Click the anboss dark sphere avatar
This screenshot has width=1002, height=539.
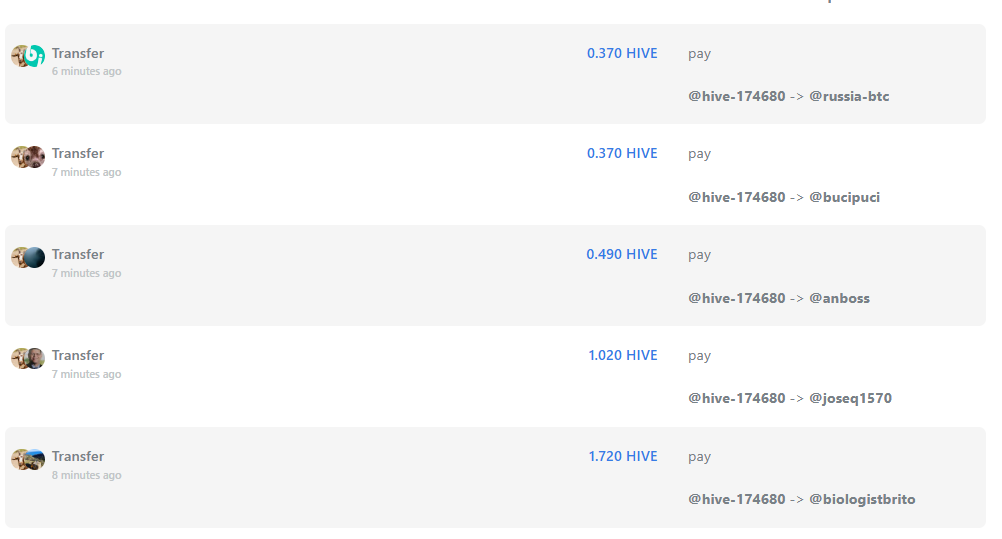[x=35, y=258]
